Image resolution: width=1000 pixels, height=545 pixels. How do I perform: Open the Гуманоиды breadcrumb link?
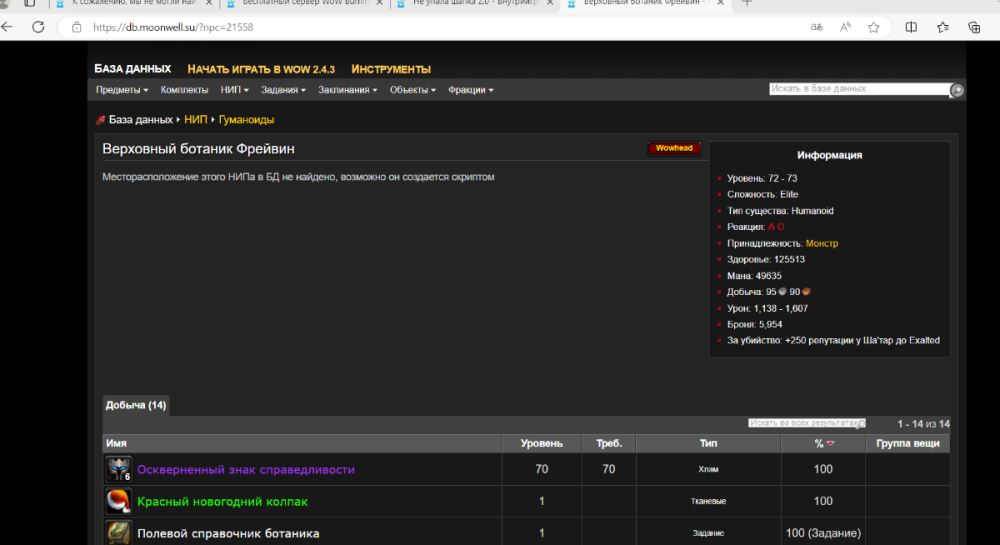[x=246, y=119]
